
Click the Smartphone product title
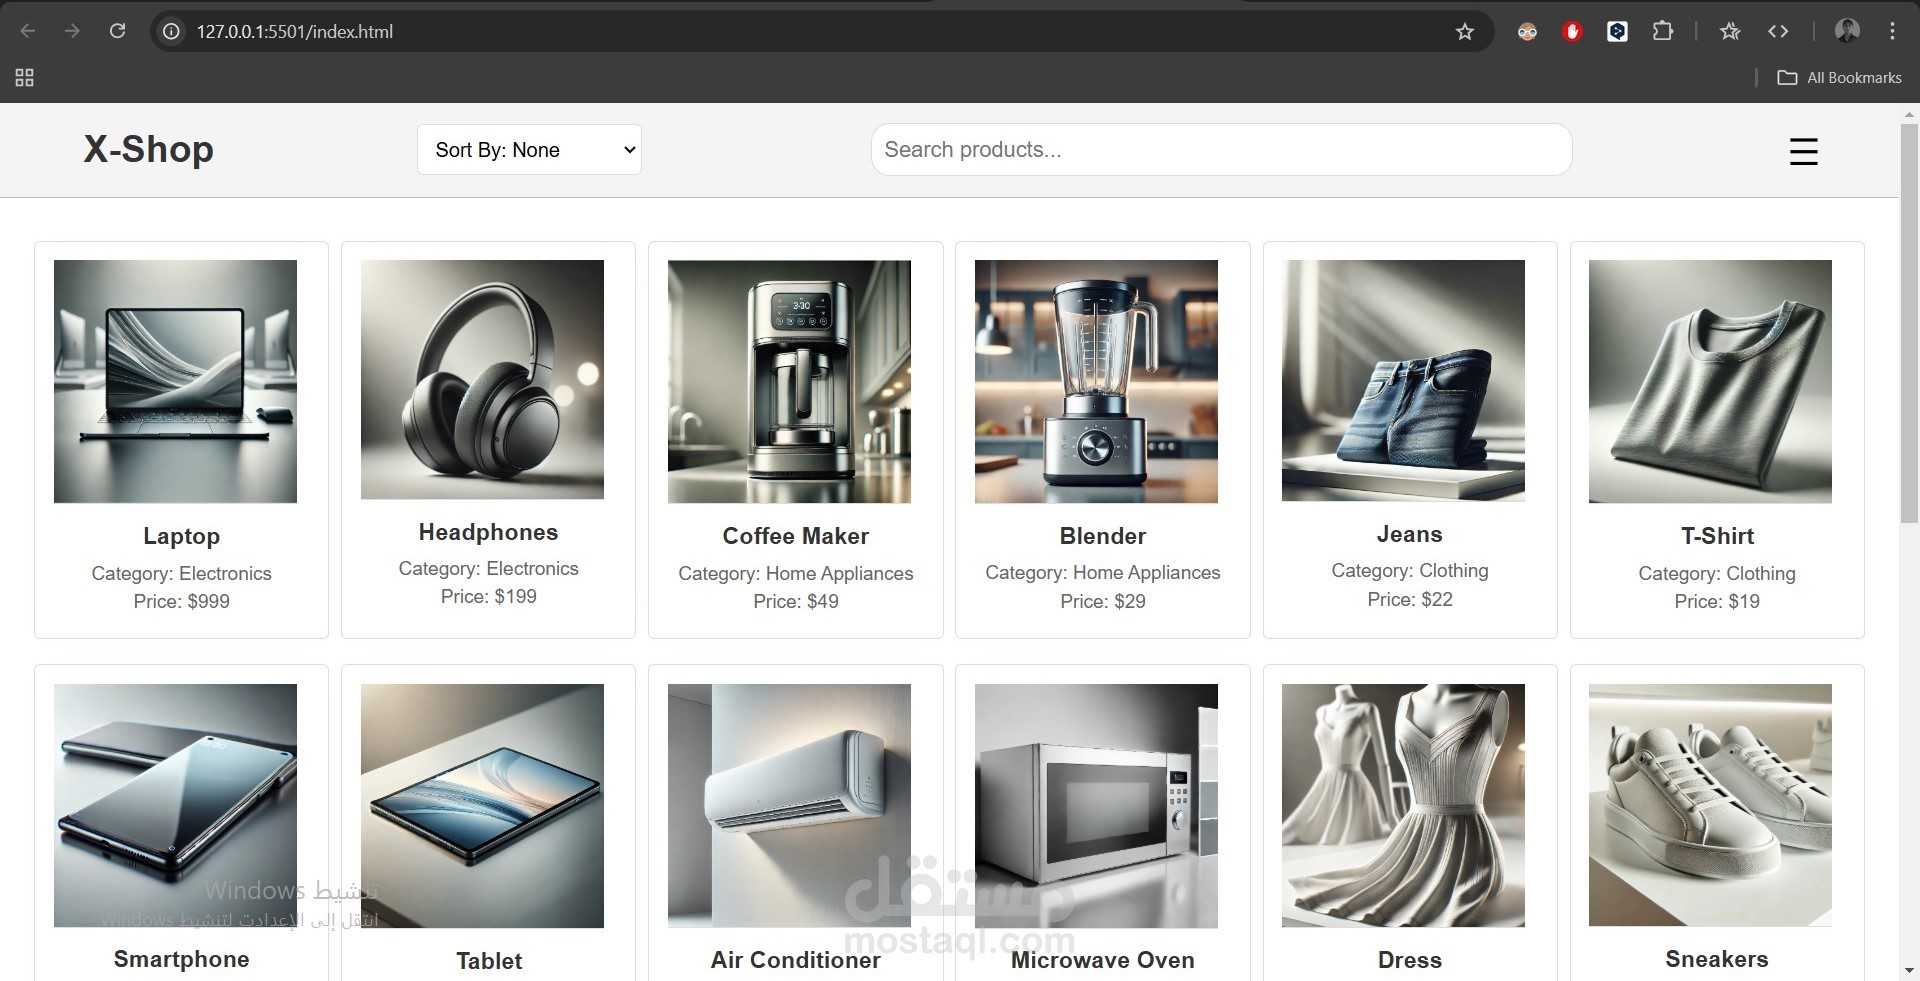point(181,959)
